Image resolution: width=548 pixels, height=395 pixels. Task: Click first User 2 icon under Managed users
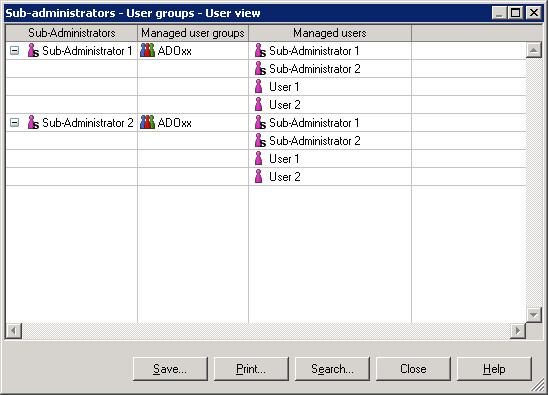point(259,105)
